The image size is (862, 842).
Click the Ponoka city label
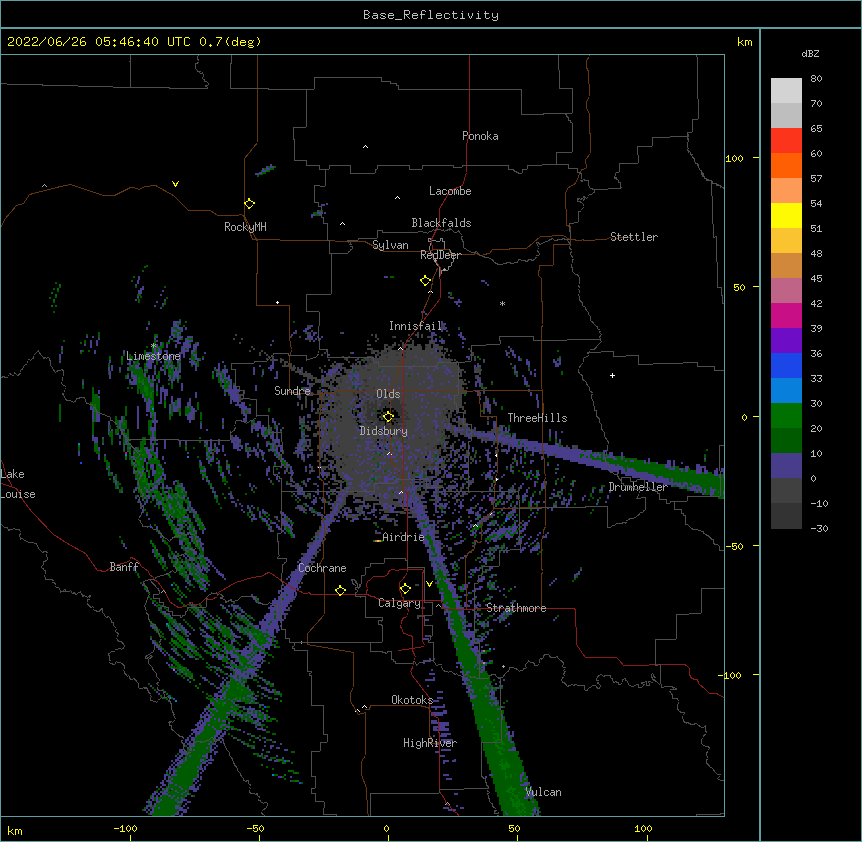coord(480,136)
